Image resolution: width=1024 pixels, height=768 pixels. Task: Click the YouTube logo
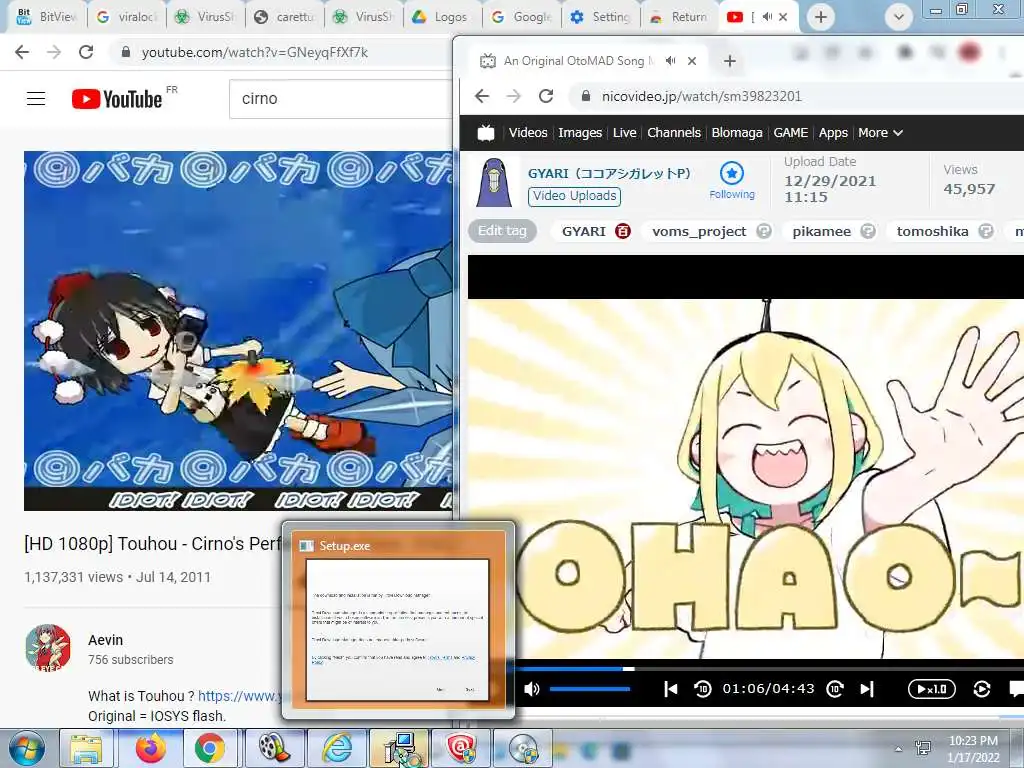118,99
